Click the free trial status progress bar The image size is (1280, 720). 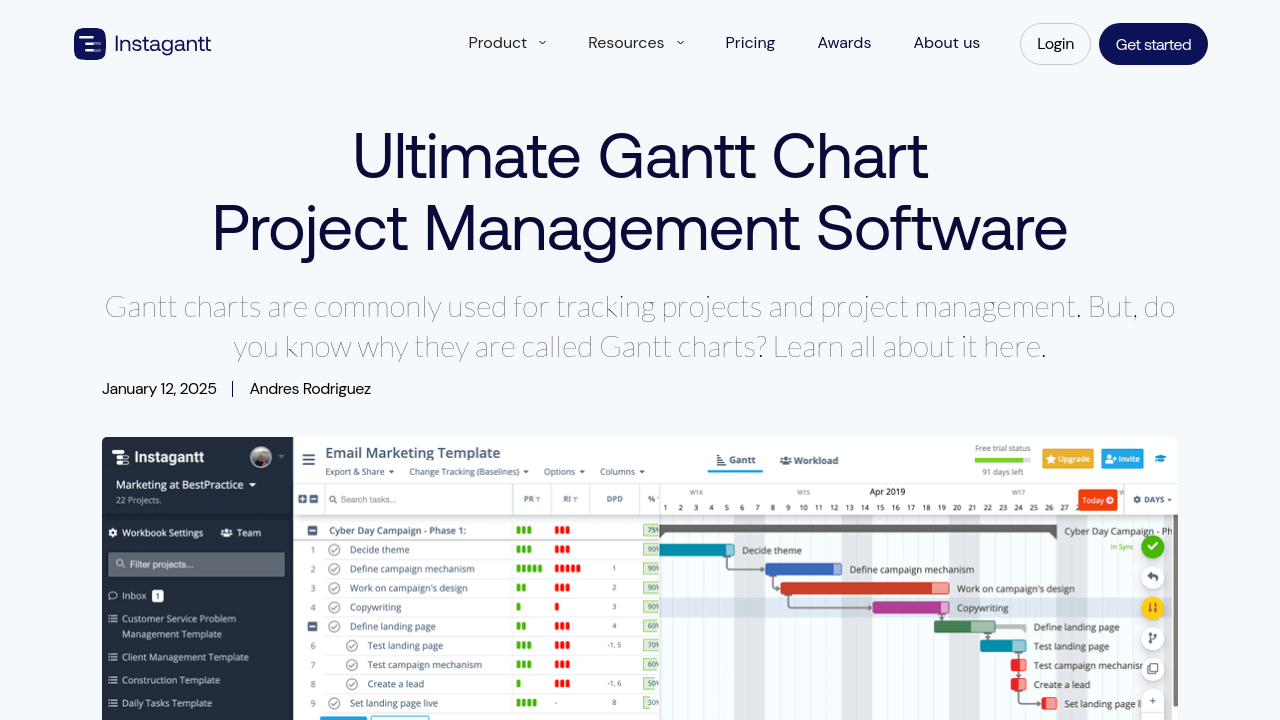coord(1001,460)
